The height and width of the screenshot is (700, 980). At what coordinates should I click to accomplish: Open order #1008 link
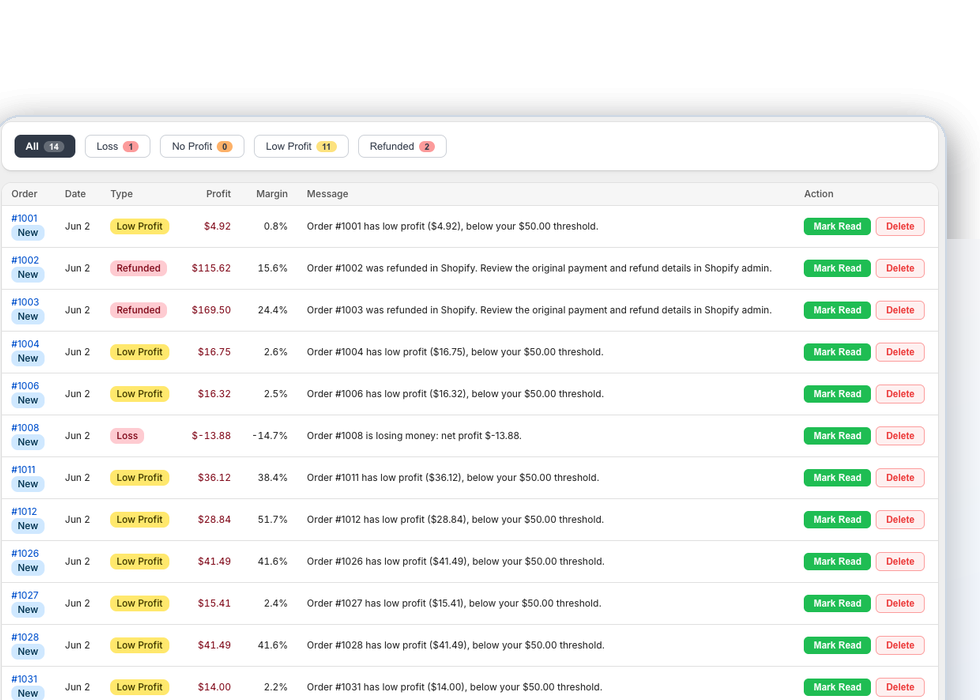(x=25, y=428)
